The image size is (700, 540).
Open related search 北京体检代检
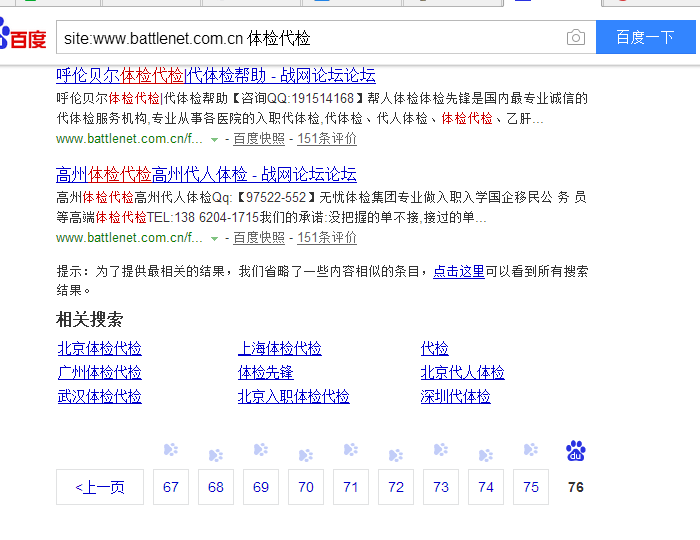click(100, 348)
